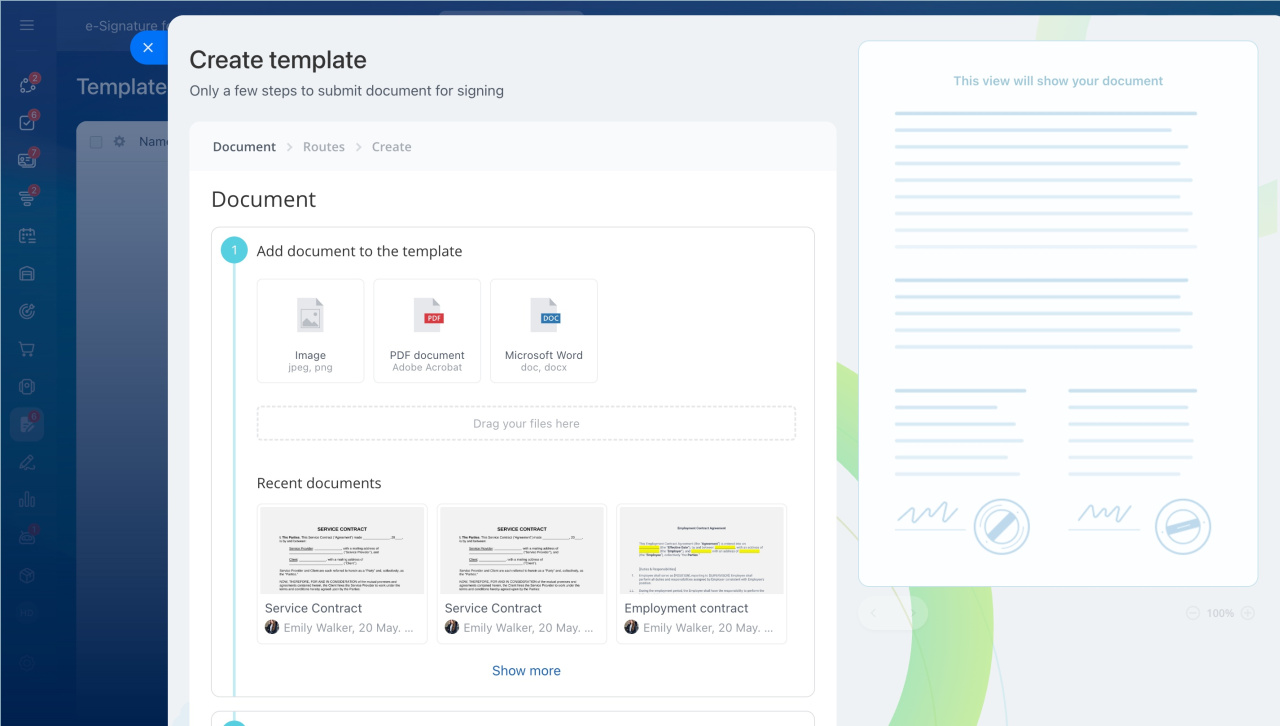The width and height of the screenshot is (1280, 726).
Task: Click the 'Recent documents' heading
Action: point(319,483)
